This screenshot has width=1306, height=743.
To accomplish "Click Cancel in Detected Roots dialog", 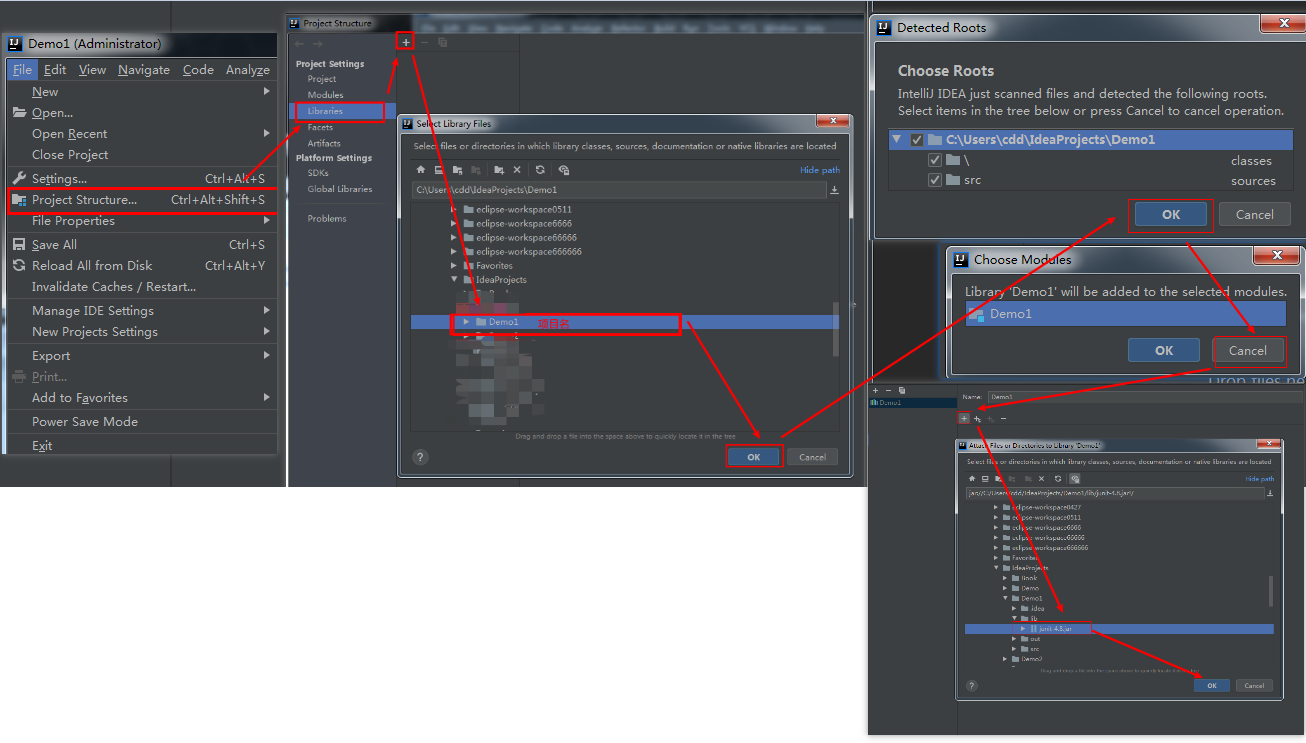I will tap(1254, 214).
